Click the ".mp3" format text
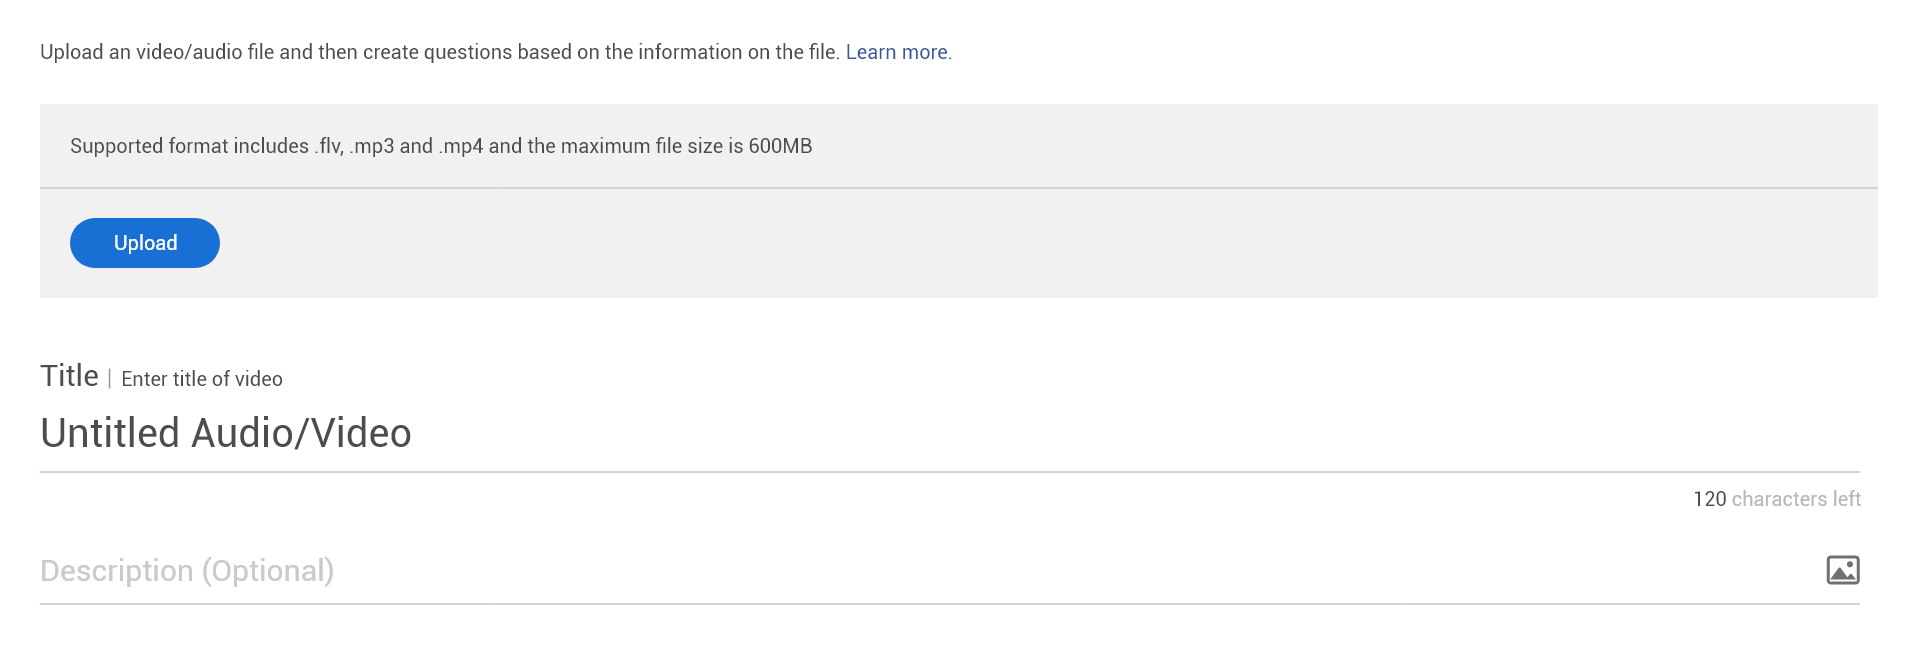Screen dimensions: 1920x658 [x=372, y=146]
